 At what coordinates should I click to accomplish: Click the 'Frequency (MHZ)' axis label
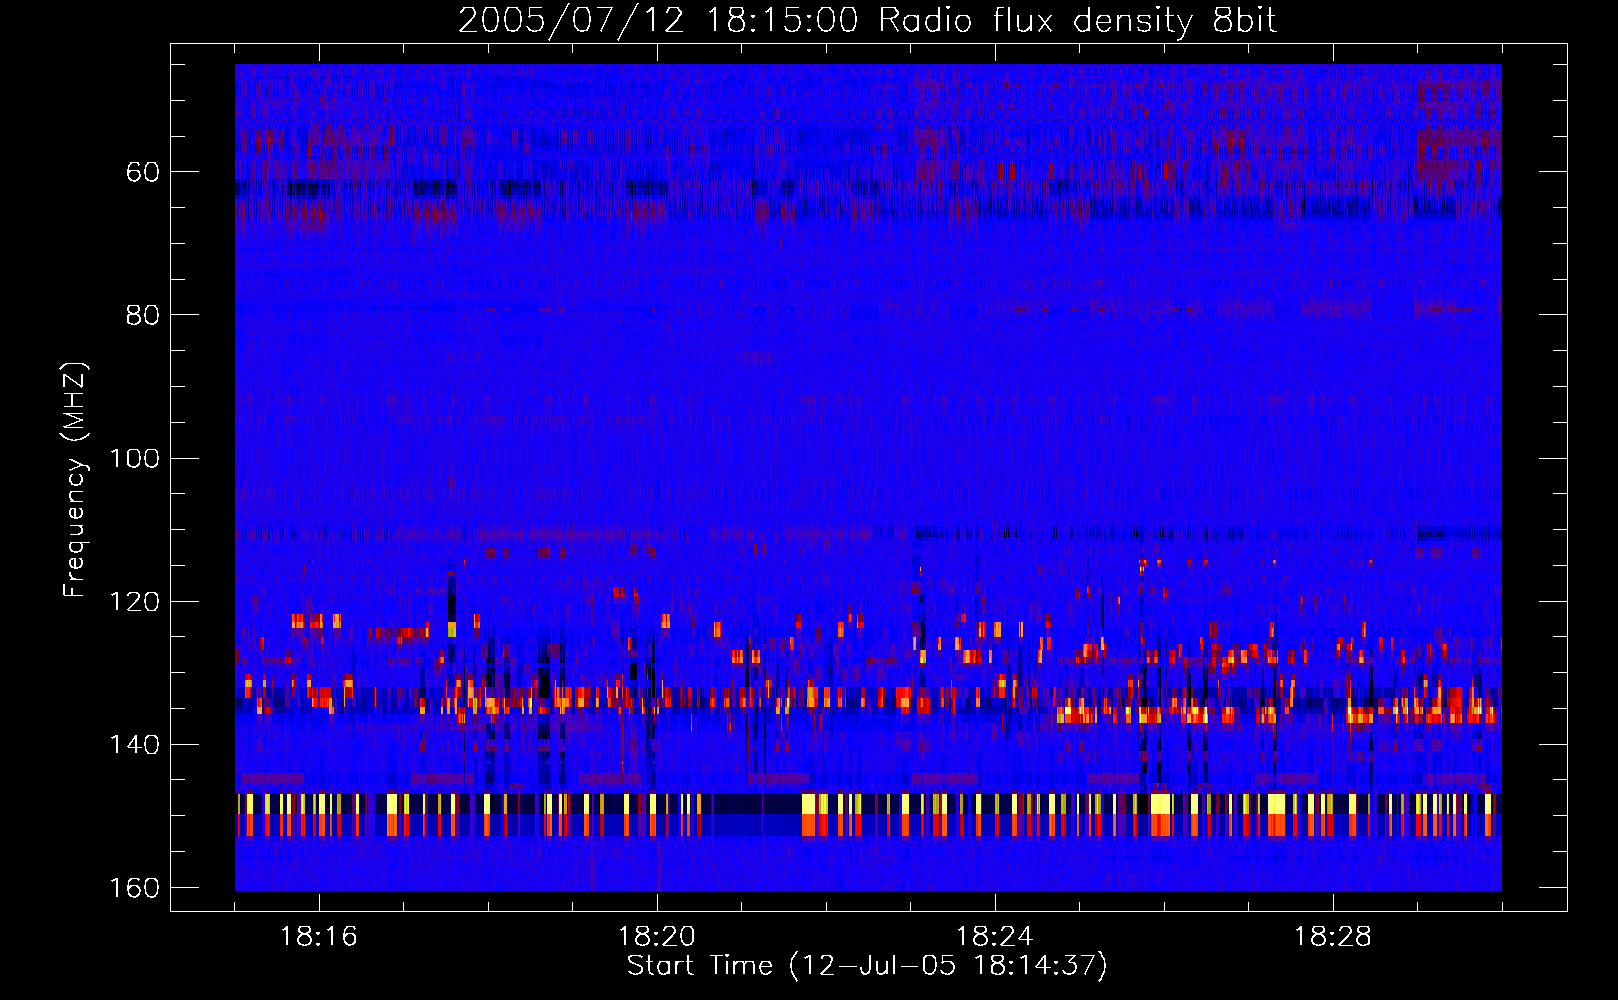pyautogui.click(x=75, y=479)
